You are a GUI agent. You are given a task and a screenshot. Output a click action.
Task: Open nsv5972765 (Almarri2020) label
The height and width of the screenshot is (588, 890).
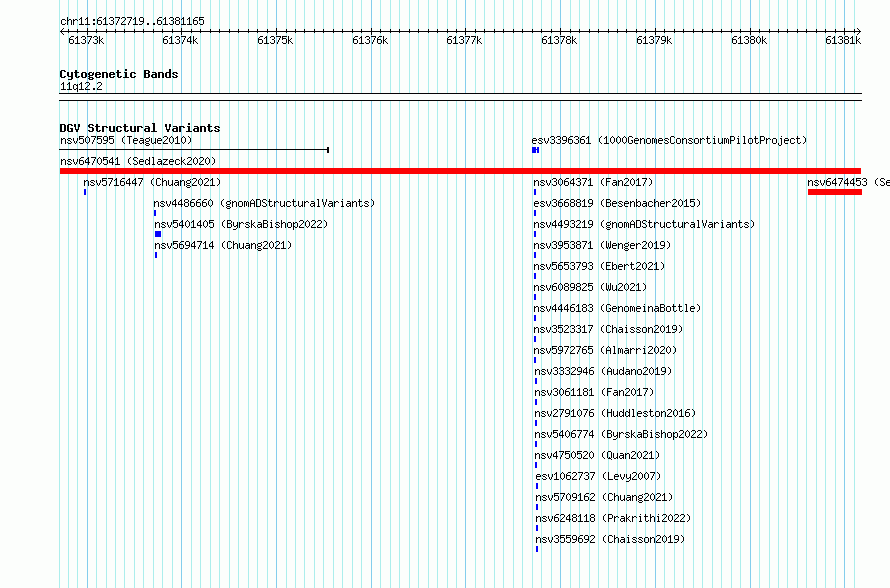click(x=606, y=350)
